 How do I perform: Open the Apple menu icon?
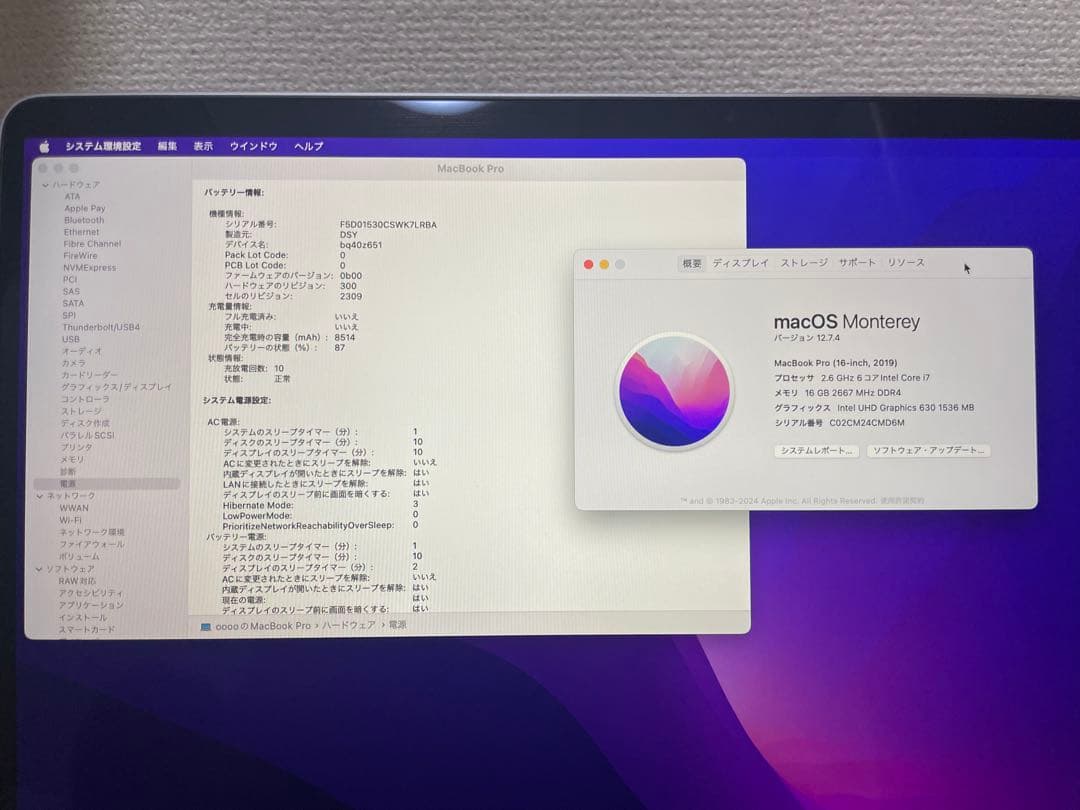(x=45, y=146)
